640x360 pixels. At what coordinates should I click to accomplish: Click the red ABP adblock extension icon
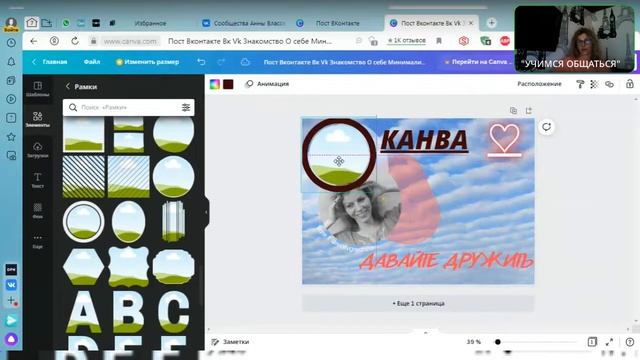(x=505, y=41)
